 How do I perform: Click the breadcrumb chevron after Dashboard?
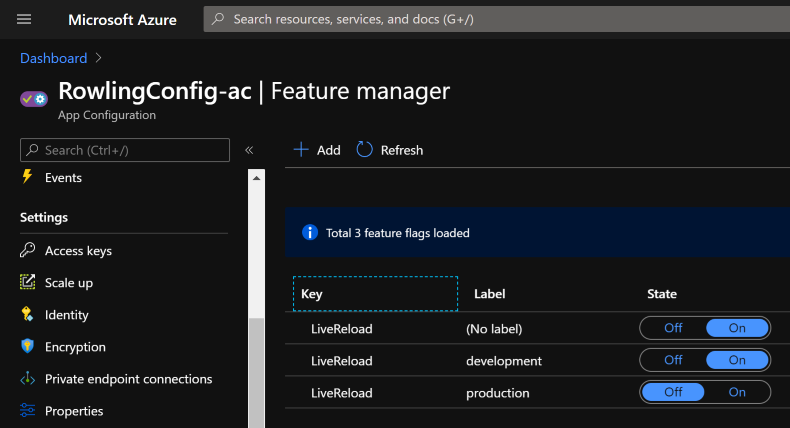[98, 58]
